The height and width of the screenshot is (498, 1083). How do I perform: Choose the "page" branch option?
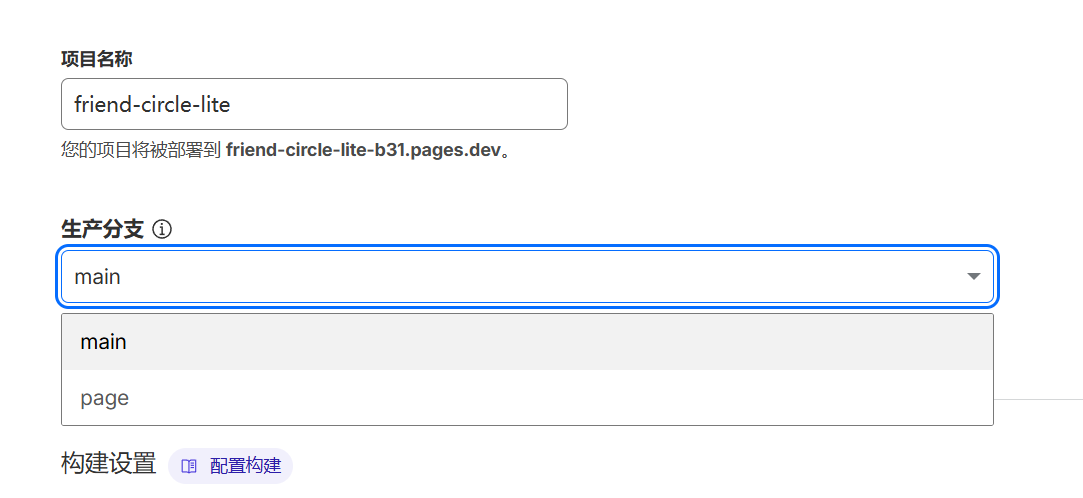point(105,398)
